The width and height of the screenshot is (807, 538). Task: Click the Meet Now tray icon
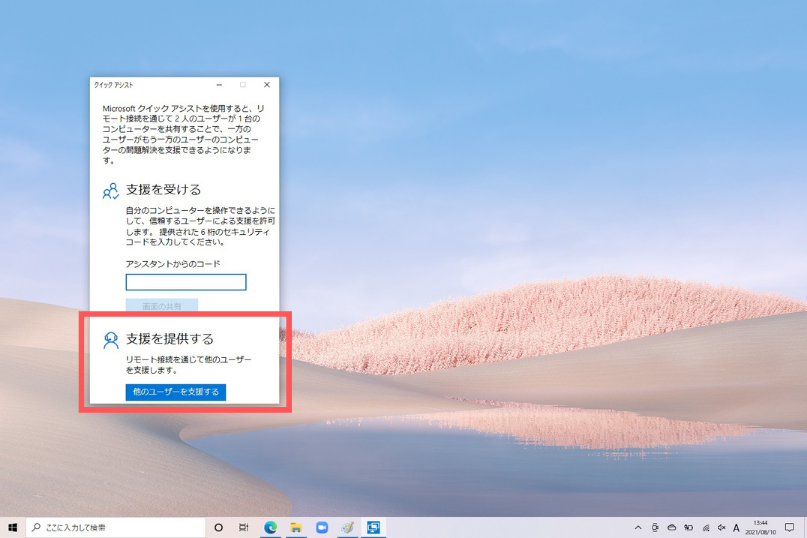[655, 528]
